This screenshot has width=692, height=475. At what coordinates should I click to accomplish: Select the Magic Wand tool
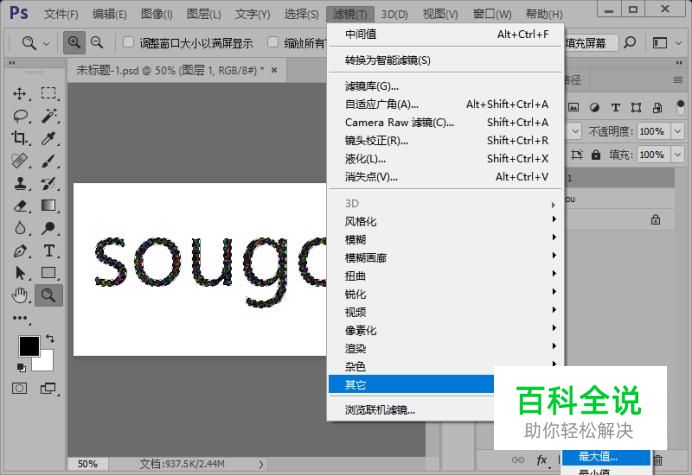click(x=49, y=116)
